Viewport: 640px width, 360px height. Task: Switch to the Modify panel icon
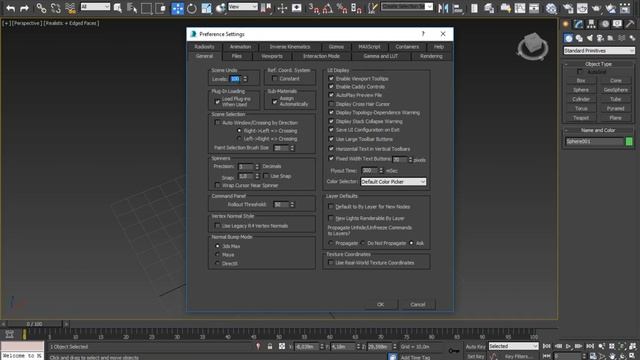click(578, 24)
